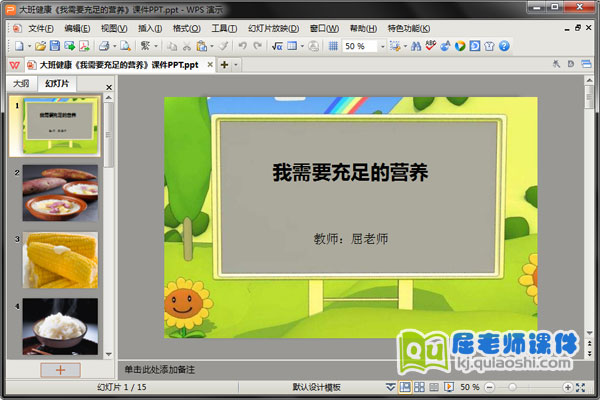Run ABC spell check
This screenshot has height=400, width=600.
pos(430,46)
